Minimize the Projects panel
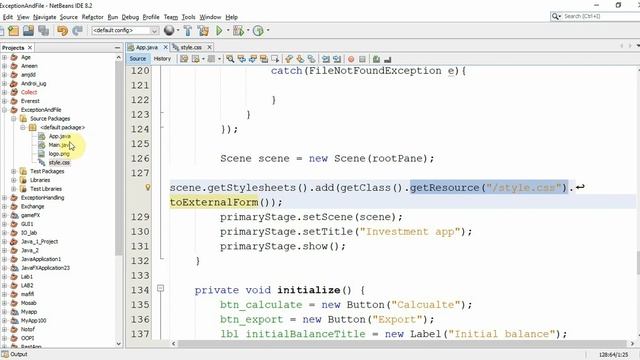 point(118,48)
